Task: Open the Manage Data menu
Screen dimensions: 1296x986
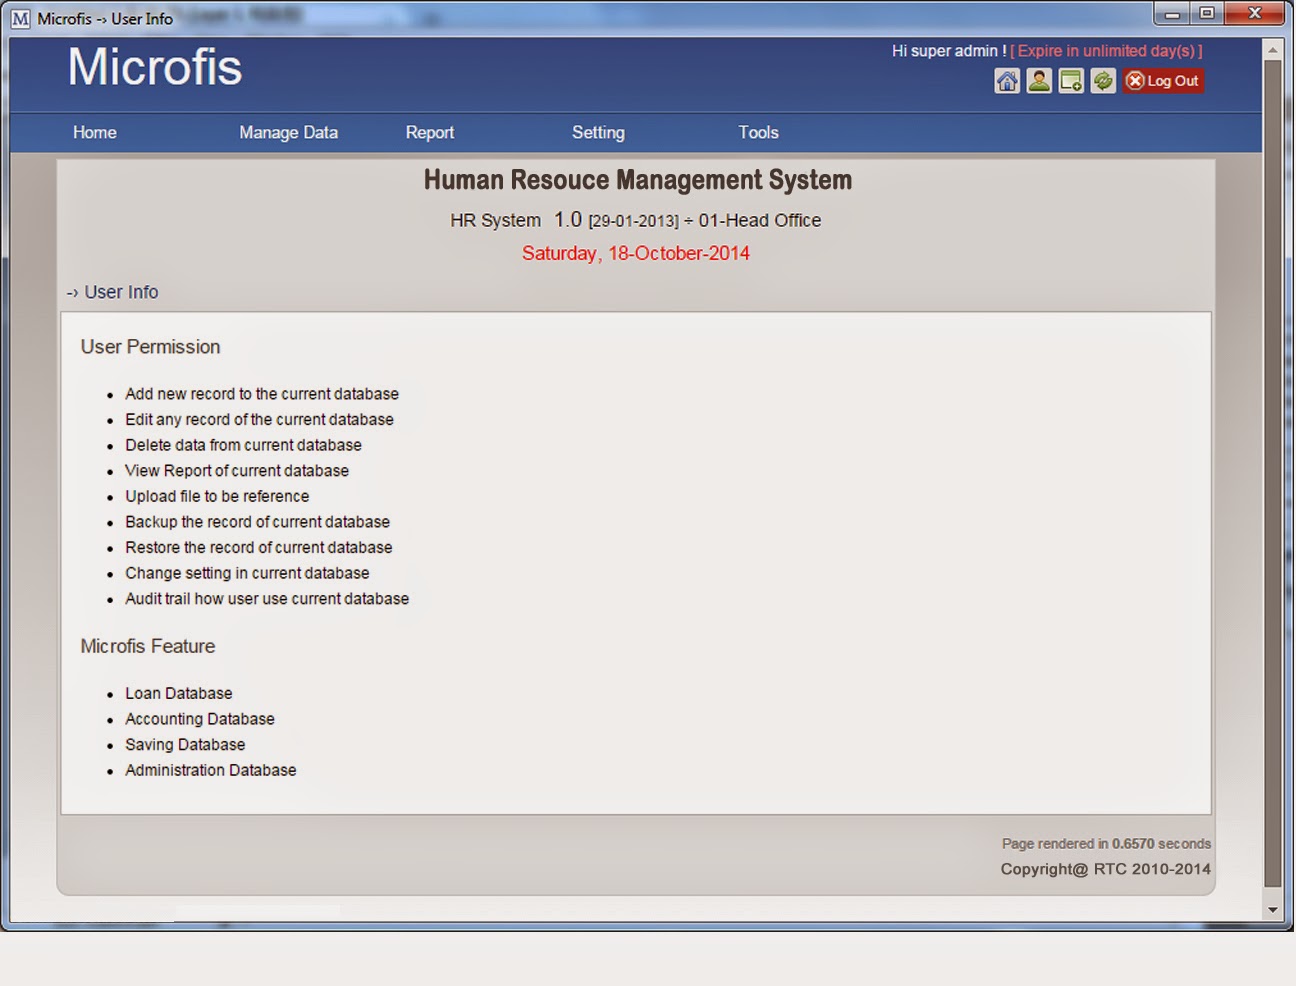Action: click(288, 132)
